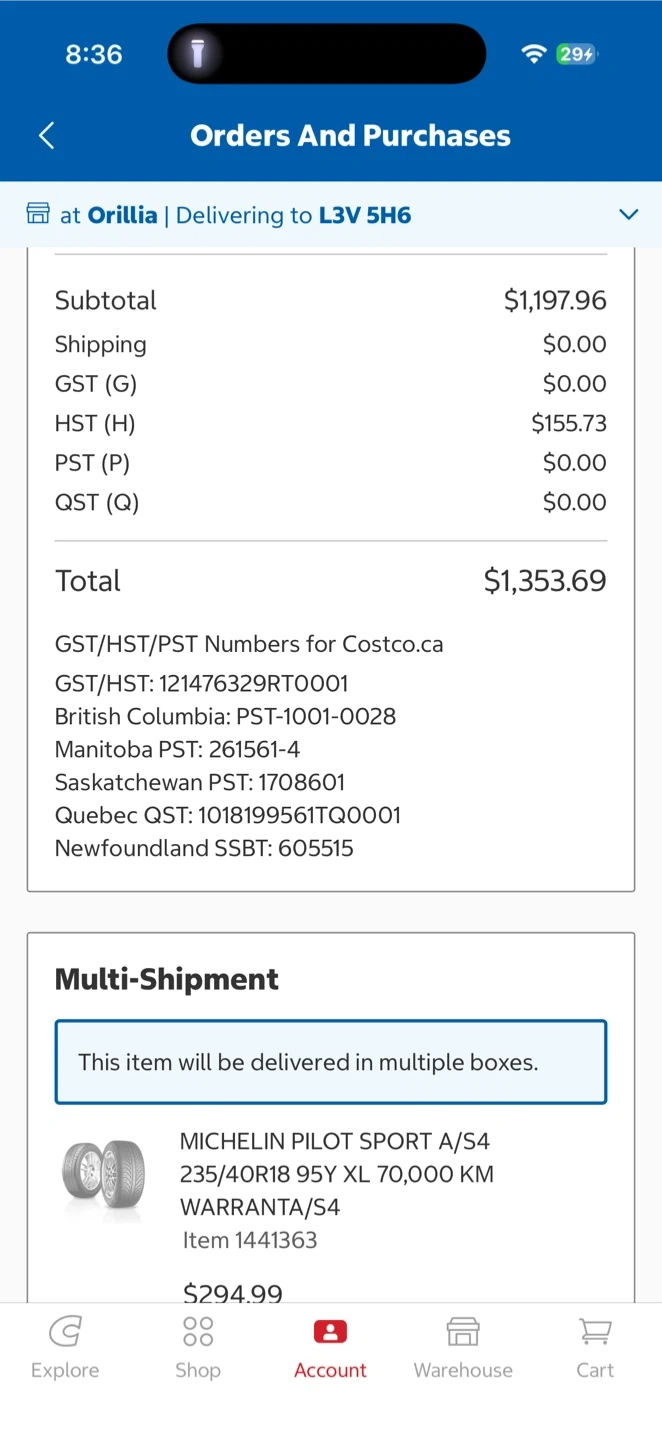The width and height of the screenshot is (662, 1440).
Task: Tap the Wi-Fi status icon
Action: click(533, 54)
